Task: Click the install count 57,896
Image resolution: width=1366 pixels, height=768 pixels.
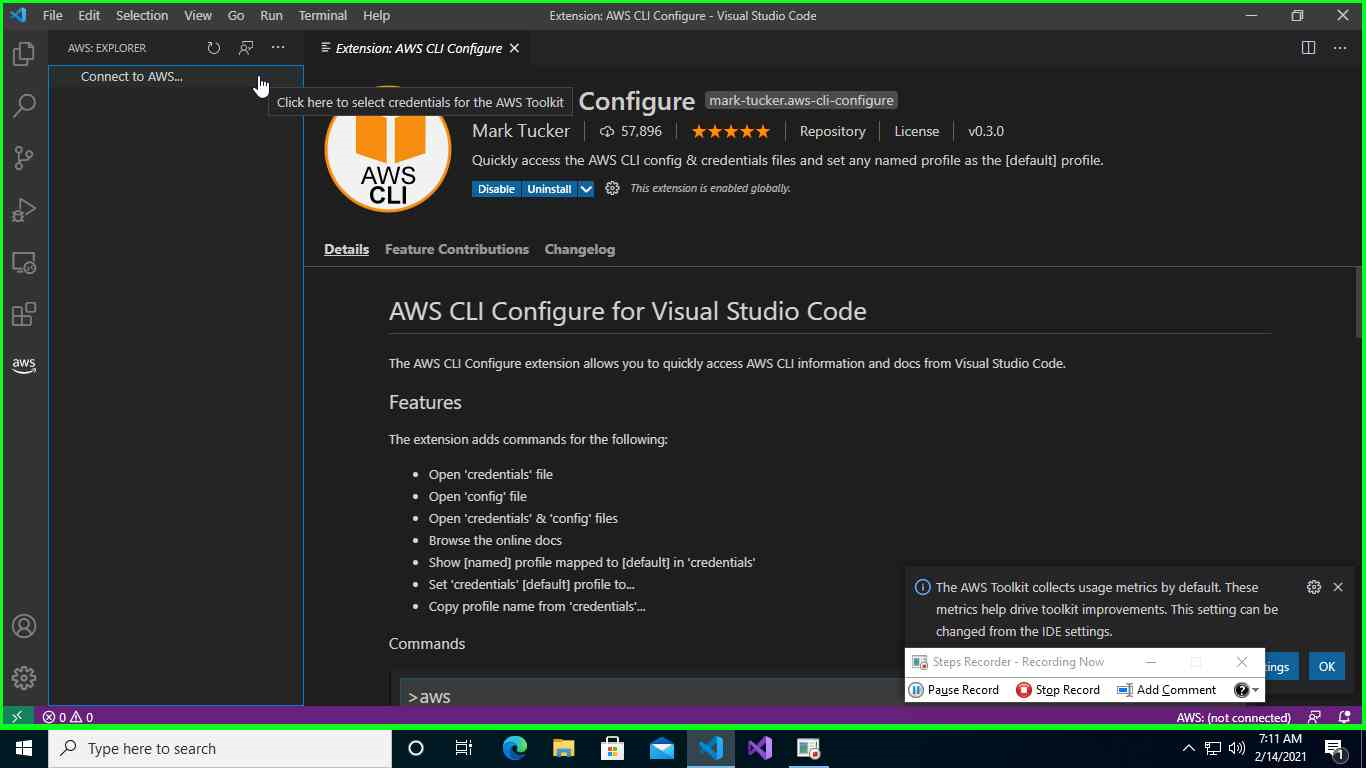Action: click(x=631, y=131)
